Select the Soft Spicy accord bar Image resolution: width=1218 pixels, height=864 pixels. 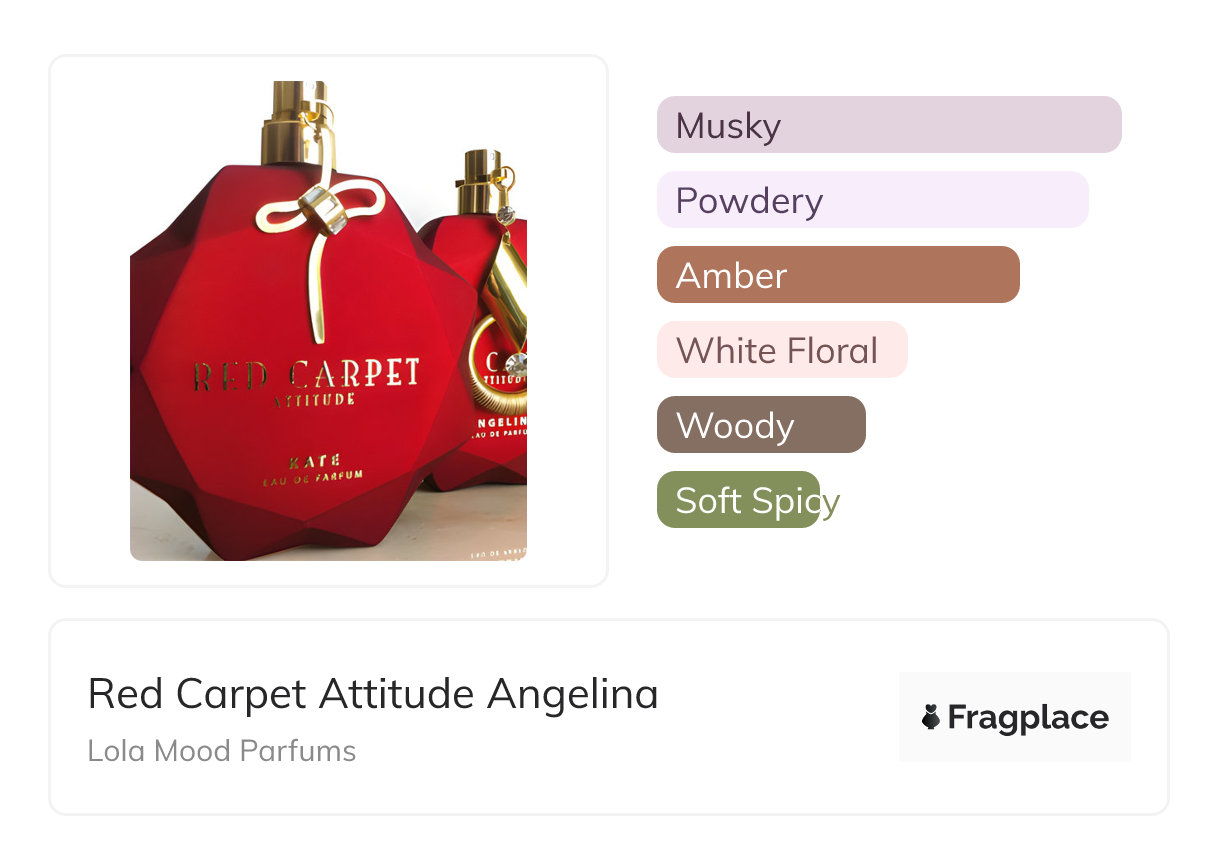point(738,500)
